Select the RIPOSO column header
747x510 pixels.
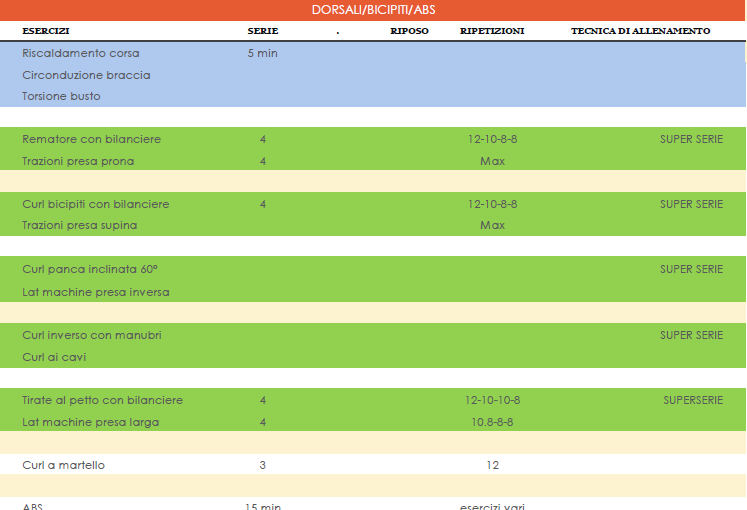point(409,31)
